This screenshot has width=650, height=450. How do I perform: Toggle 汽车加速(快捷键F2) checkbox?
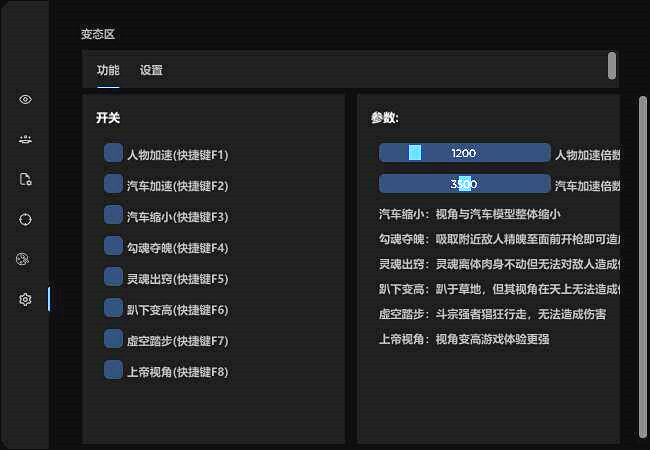(113, 184)
